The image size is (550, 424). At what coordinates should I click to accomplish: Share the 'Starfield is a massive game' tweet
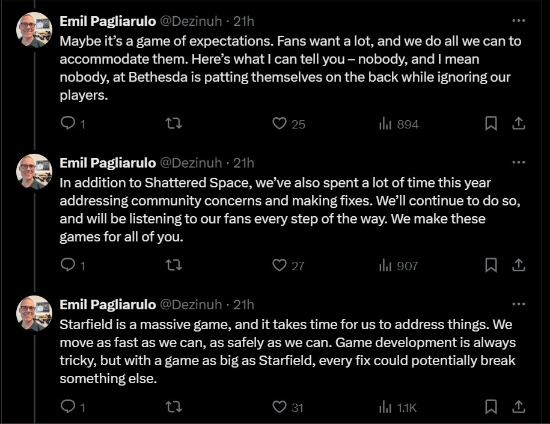[518, 407]
